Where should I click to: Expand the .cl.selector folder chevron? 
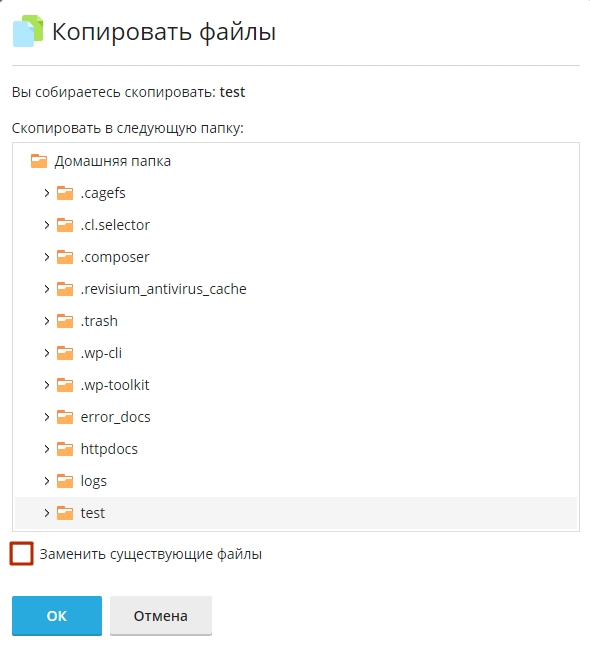[x=47, y=225]
